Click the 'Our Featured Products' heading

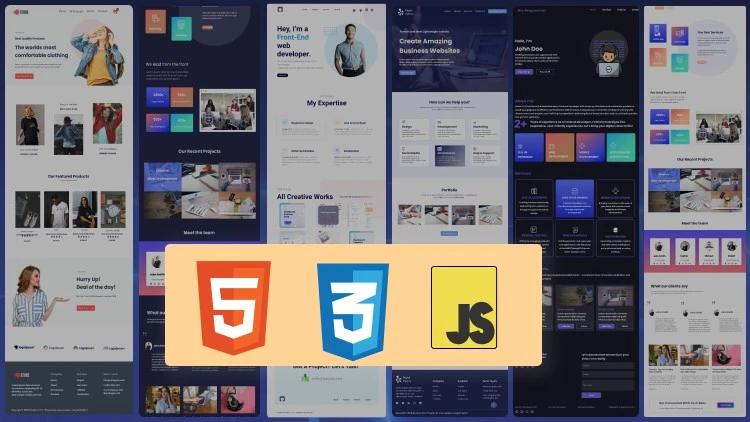68,176
